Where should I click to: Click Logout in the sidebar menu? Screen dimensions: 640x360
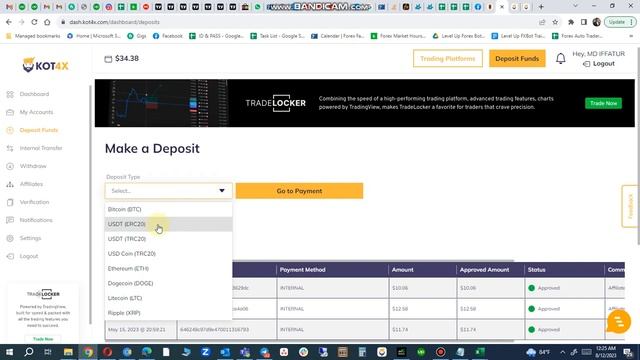tap(29, 256)
